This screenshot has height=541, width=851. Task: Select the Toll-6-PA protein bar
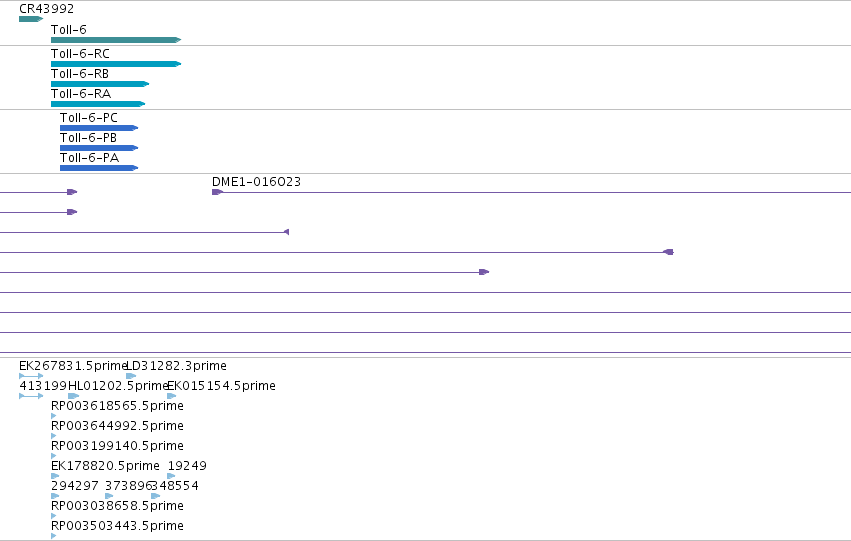[x=99, y=168]
